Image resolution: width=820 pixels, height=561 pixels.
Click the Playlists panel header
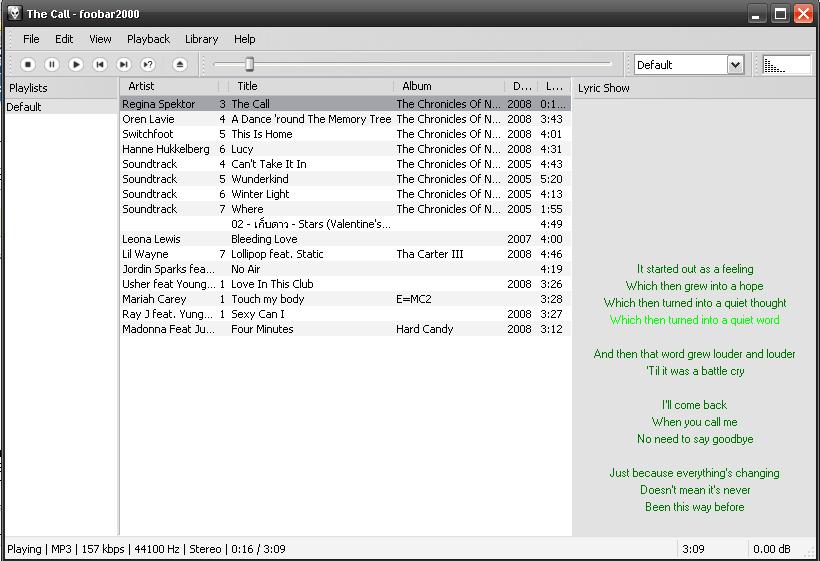coord(61,88)
